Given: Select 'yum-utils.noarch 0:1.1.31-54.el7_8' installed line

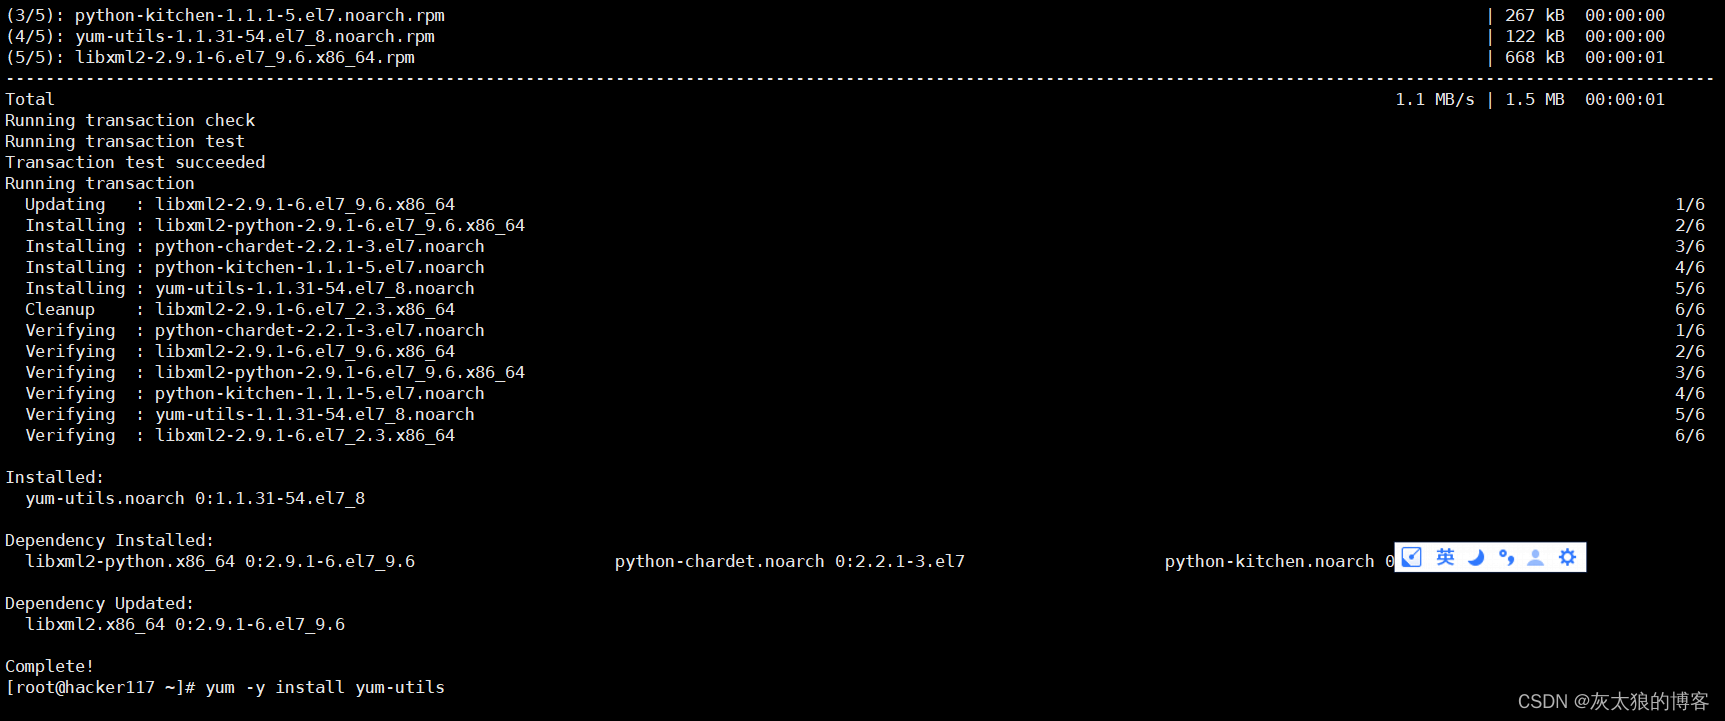Looking at the screenshot, I should point(195,498).
